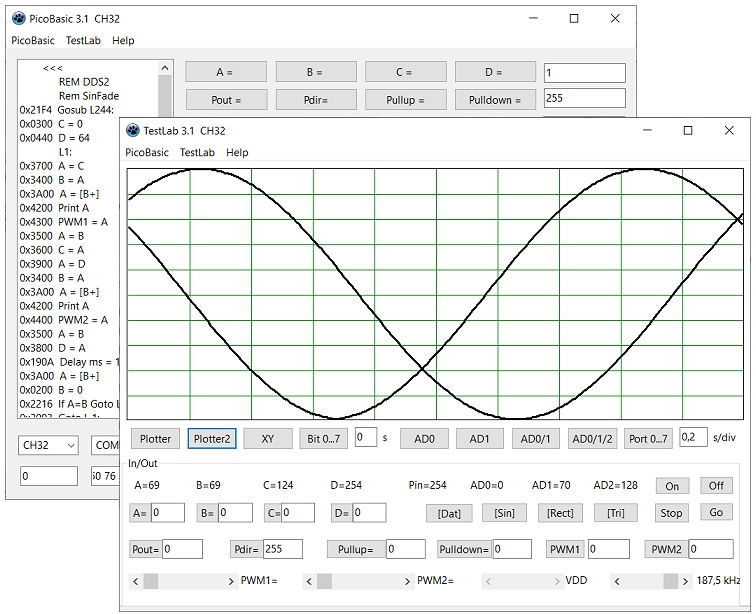Switch on output with the On button
The height and width of the screenshot is (614, 756).
point(672,486)
